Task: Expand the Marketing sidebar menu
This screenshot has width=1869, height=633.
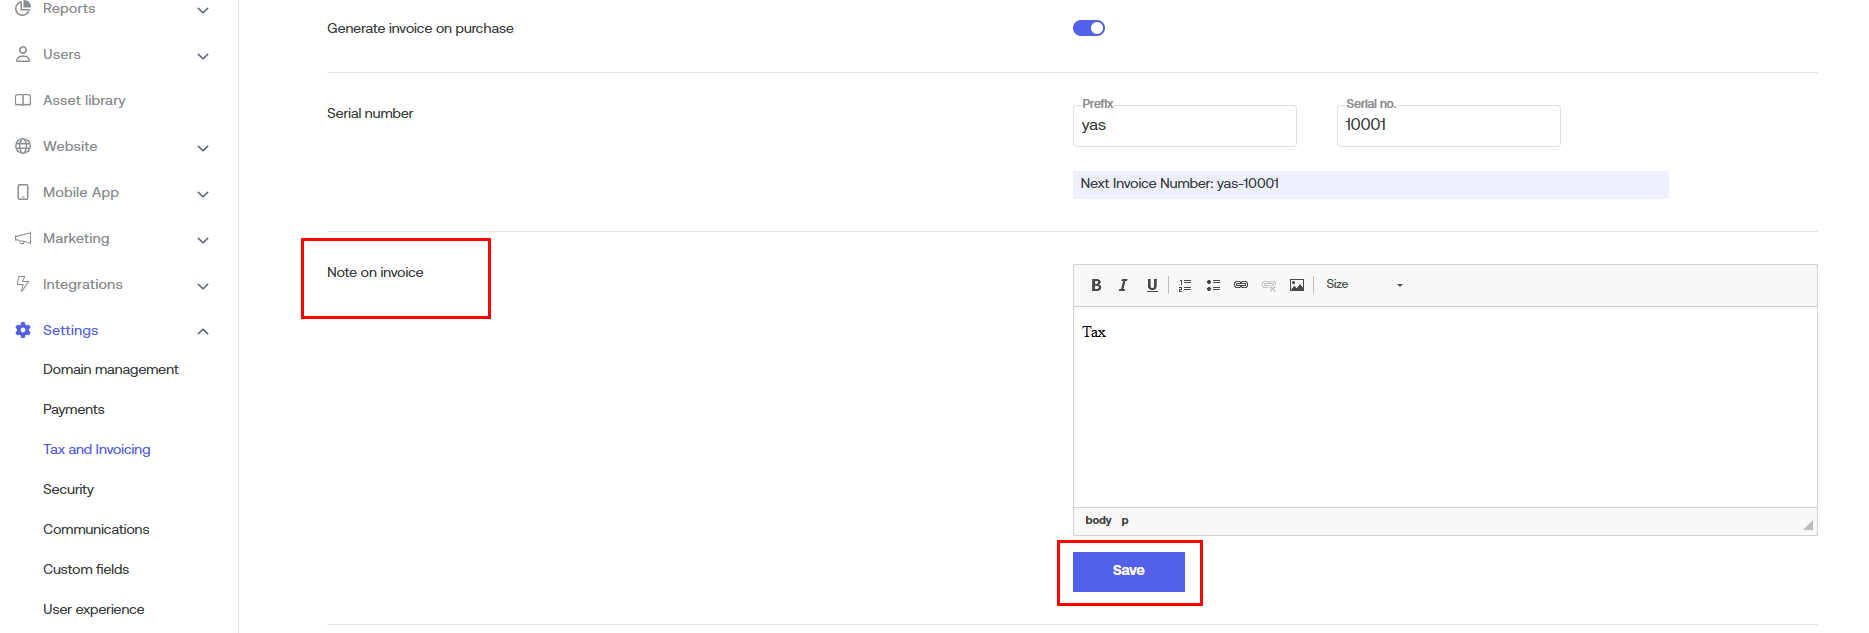Action: (203, 239)
